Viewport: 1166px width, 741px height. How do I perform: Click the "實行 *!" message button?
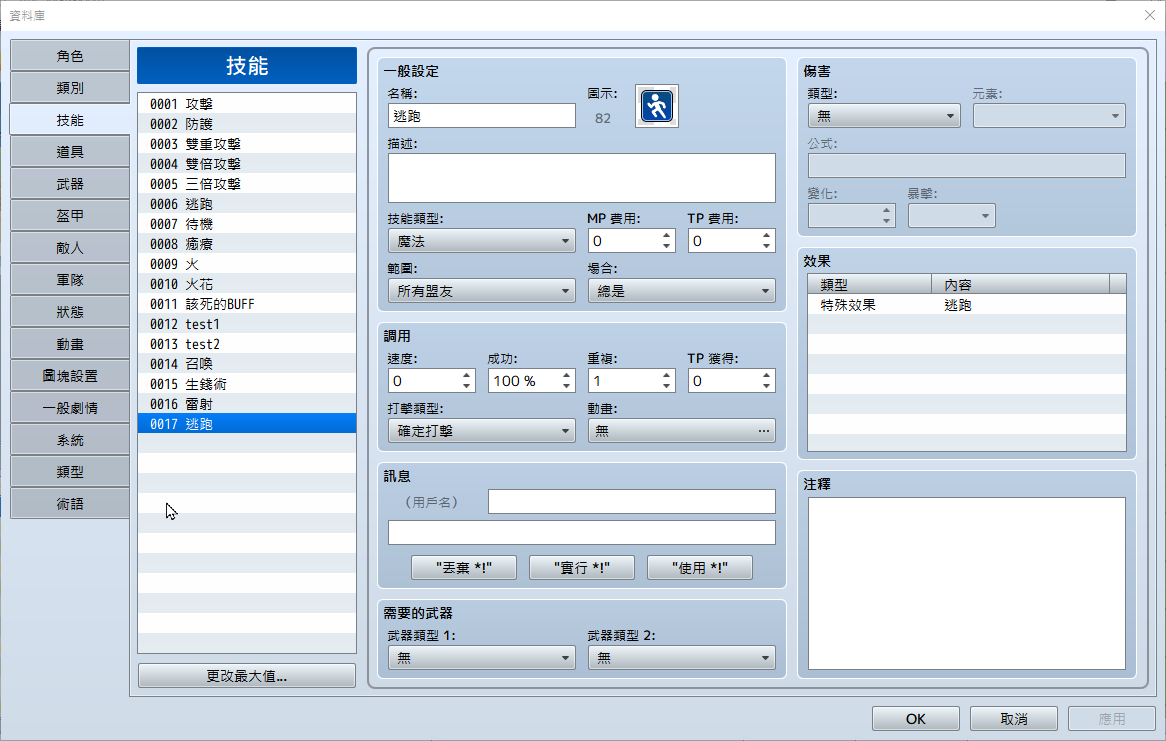[x=582, y=568]
